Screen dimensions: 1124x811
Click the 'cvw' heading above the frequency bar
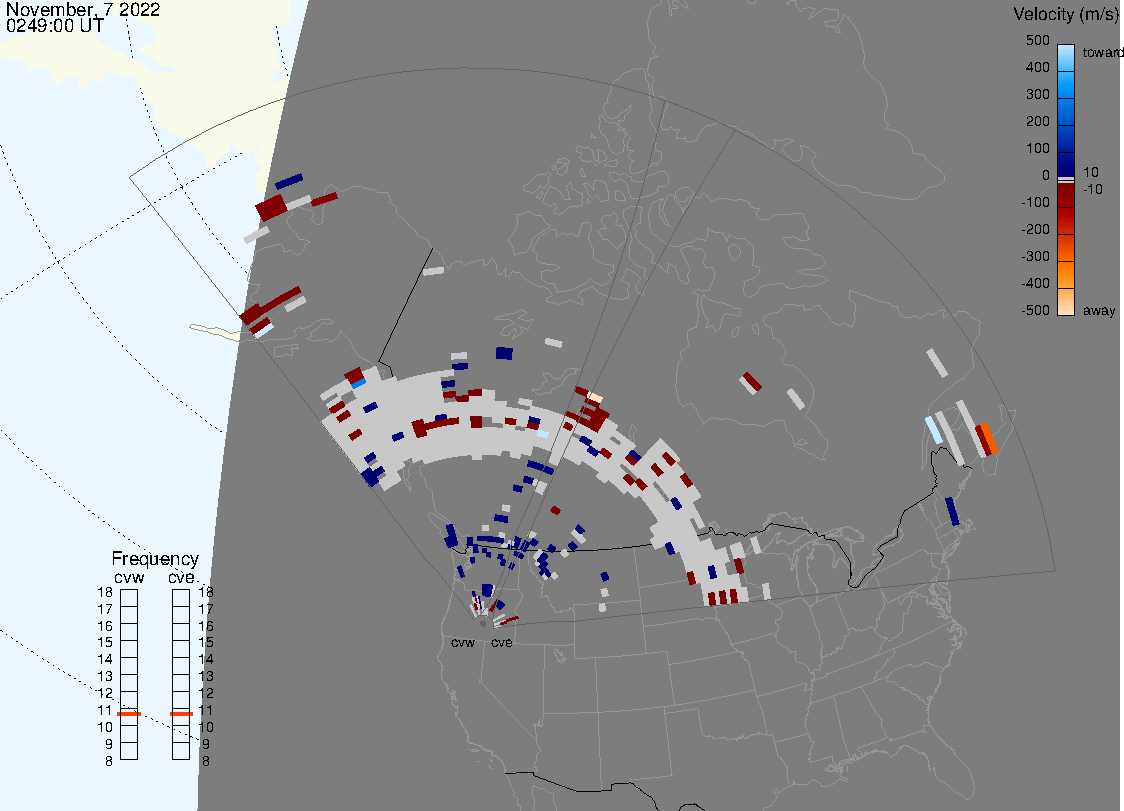[129, 577]
